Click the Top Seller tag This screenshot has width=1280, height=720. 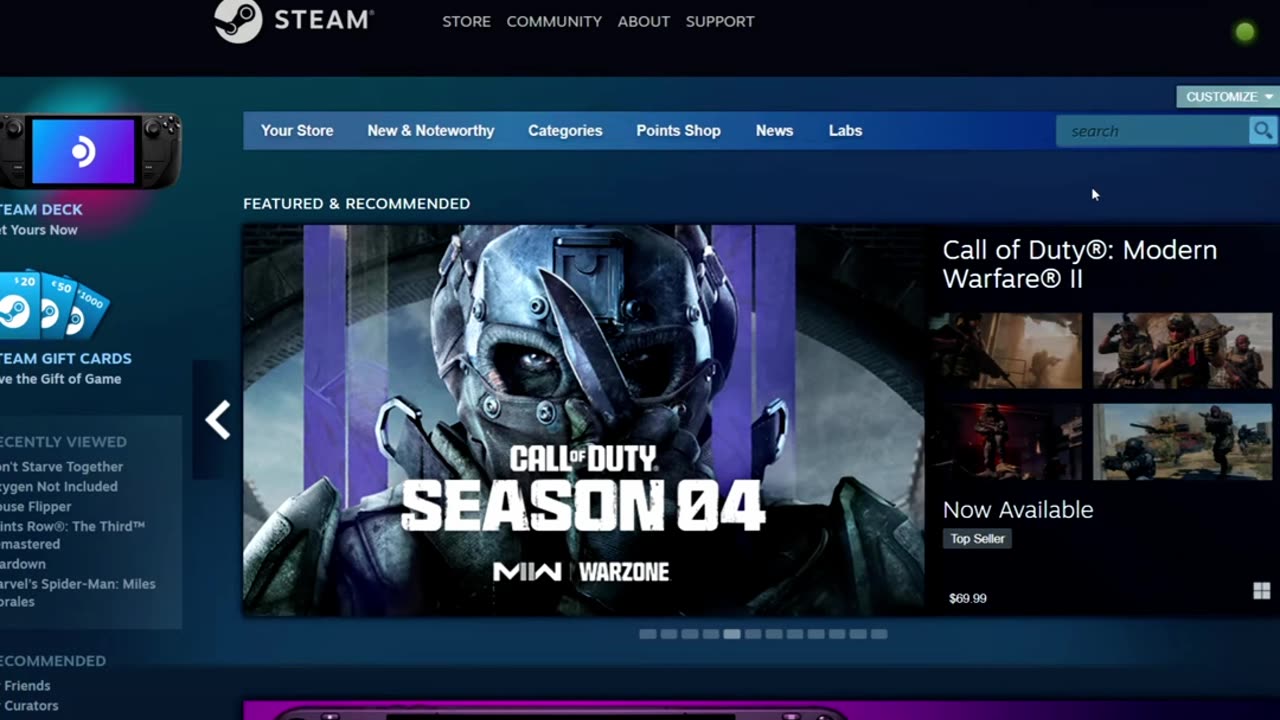(x=977, y=539)
